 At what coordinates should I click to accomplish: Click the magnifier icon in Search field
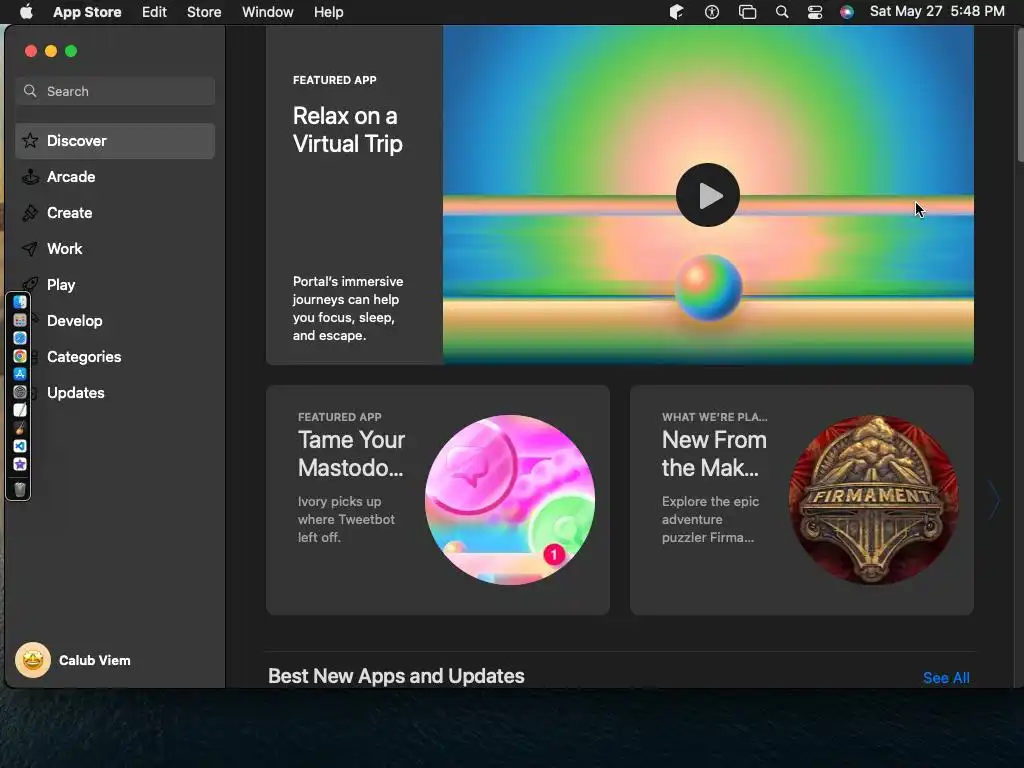coord(30,91)
